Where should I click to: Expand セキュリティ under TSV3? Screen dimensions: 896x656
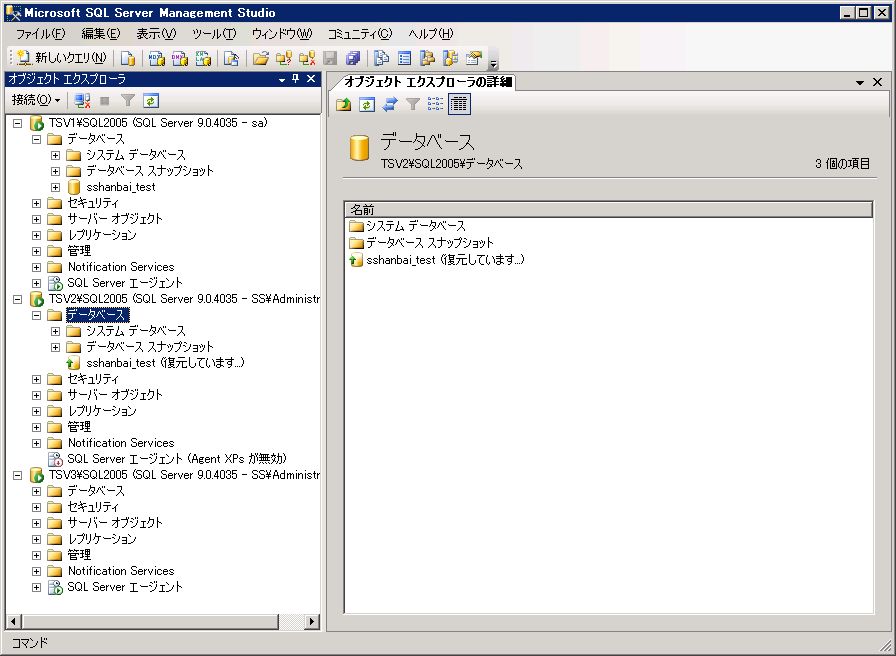click(37, 507)
